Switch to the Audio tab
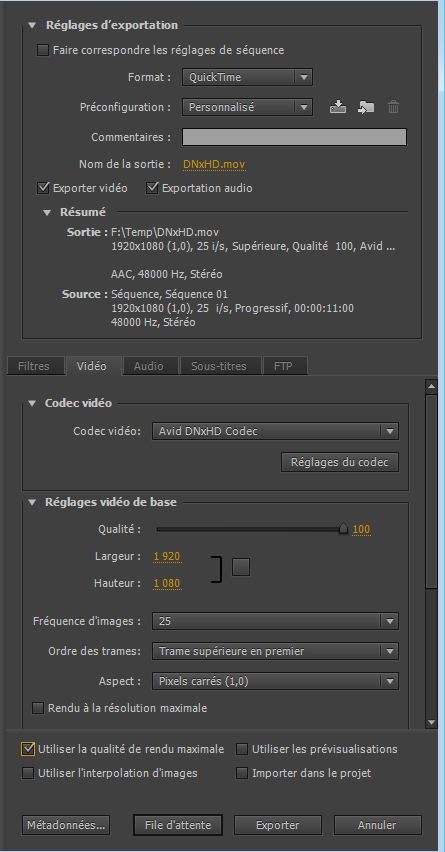Image resolution: width=445 pixels, height=852 pixels. [149, 366]
